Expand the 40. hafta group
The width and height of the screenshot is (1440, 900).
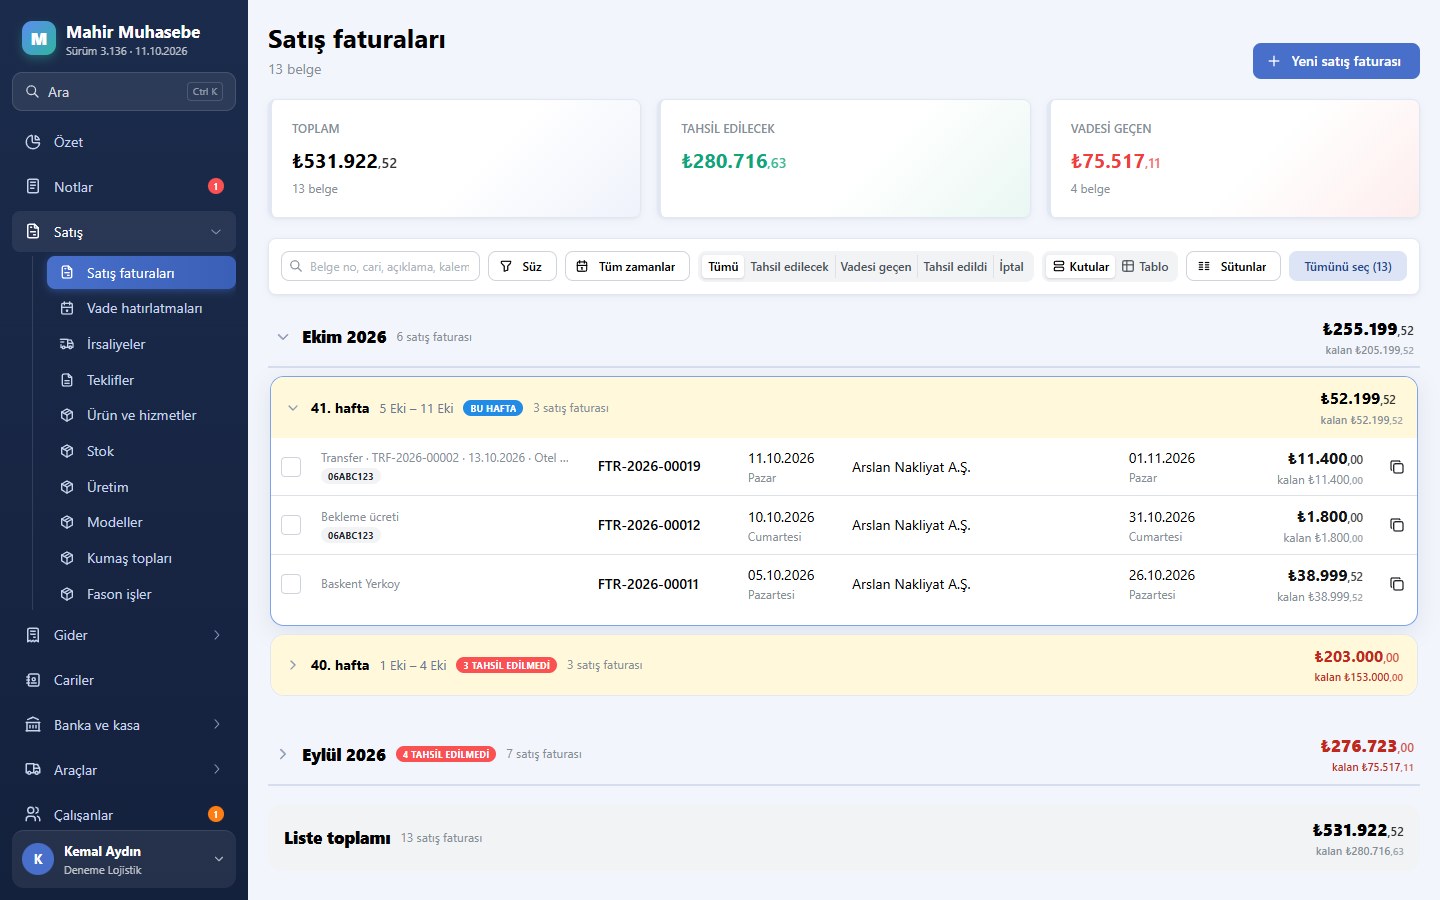pyautogui.click(x=292, y=665)
